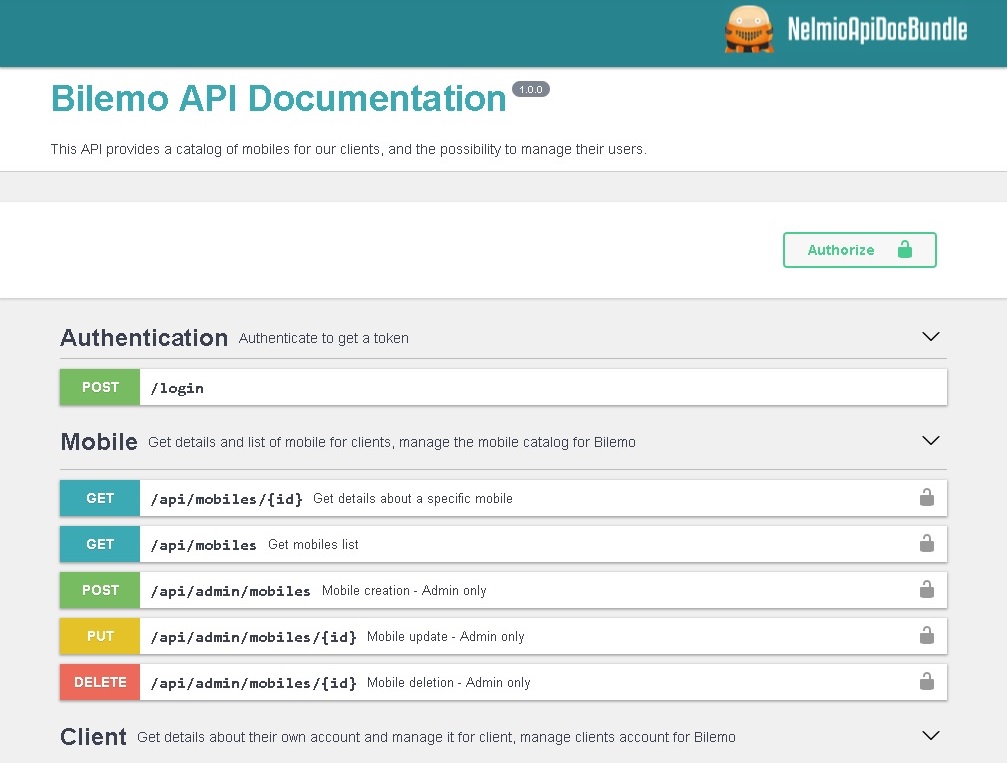Screen dimensions: 1007x763
Task: Collapse the Client section chevron
Action: (x=931, y=735)
